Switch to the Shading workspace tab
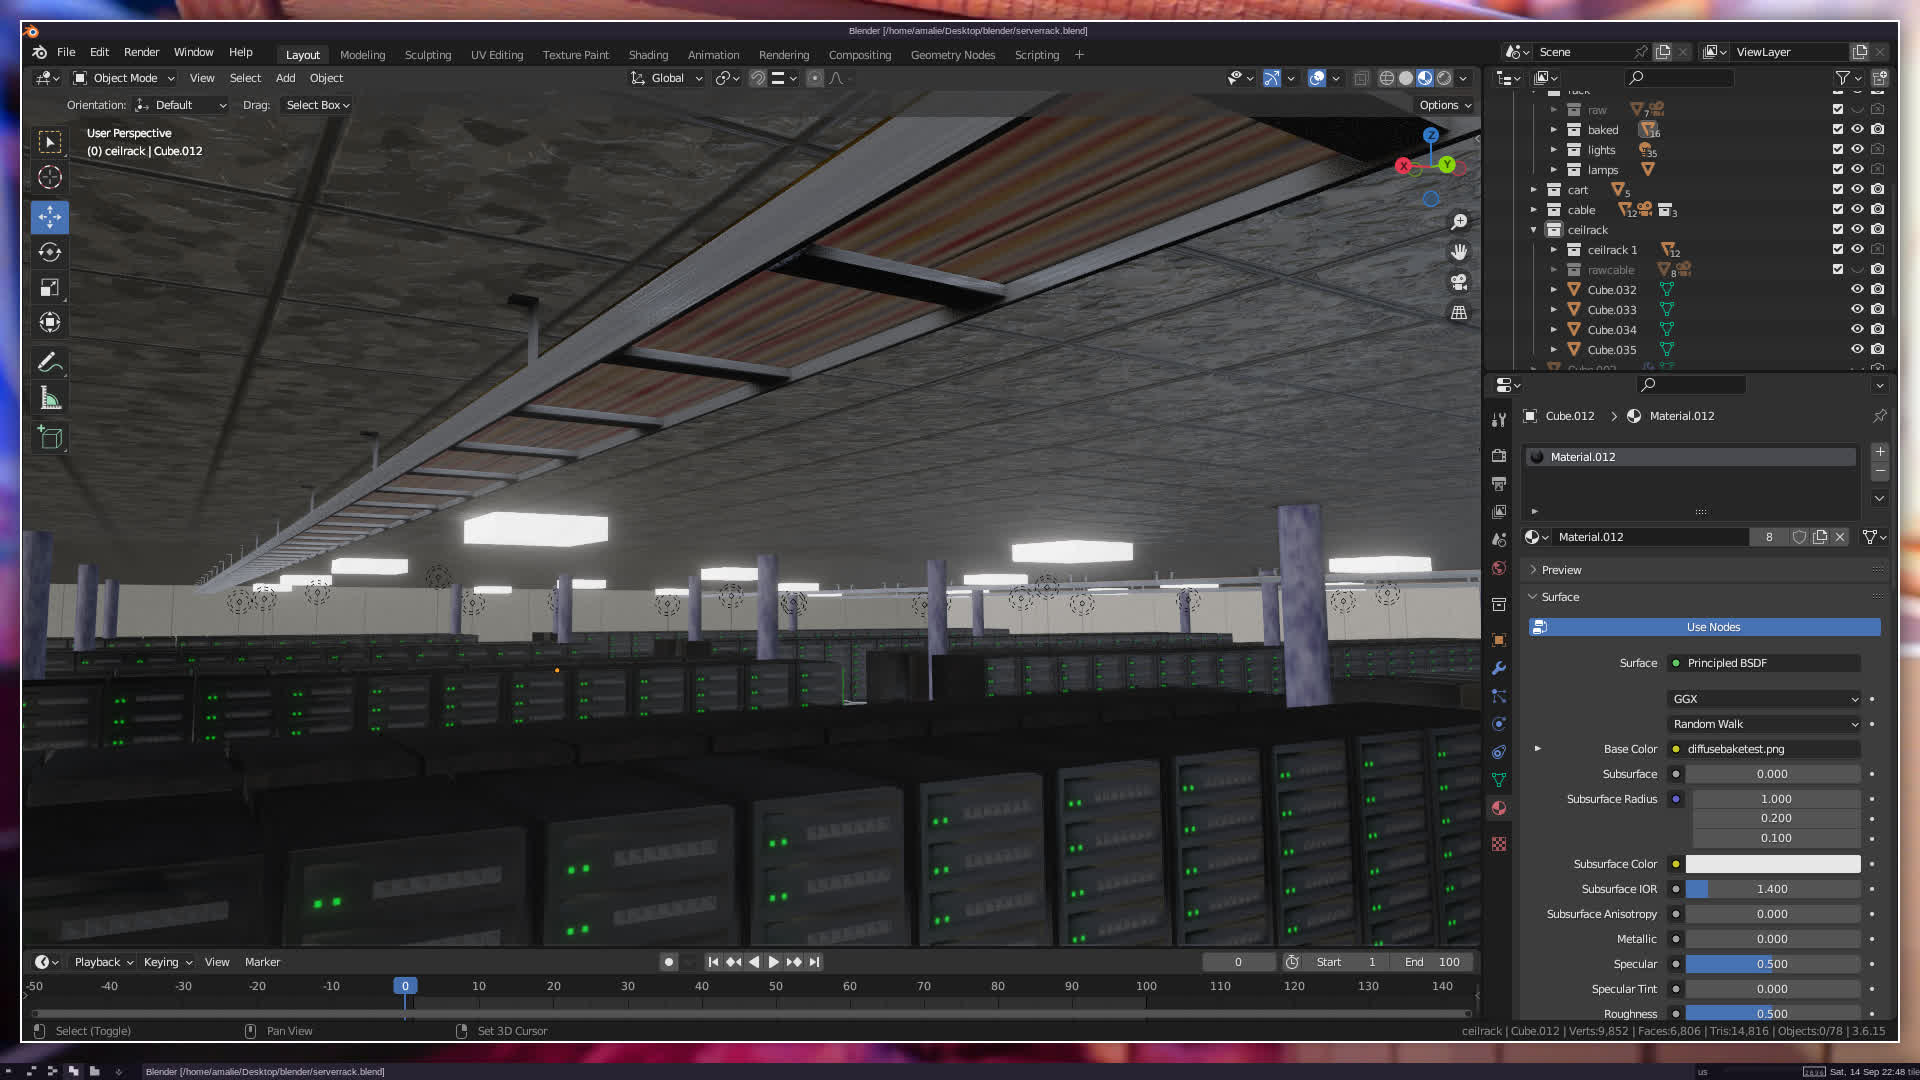Viewport: 1920px width, 1080px height. point(648,55)
